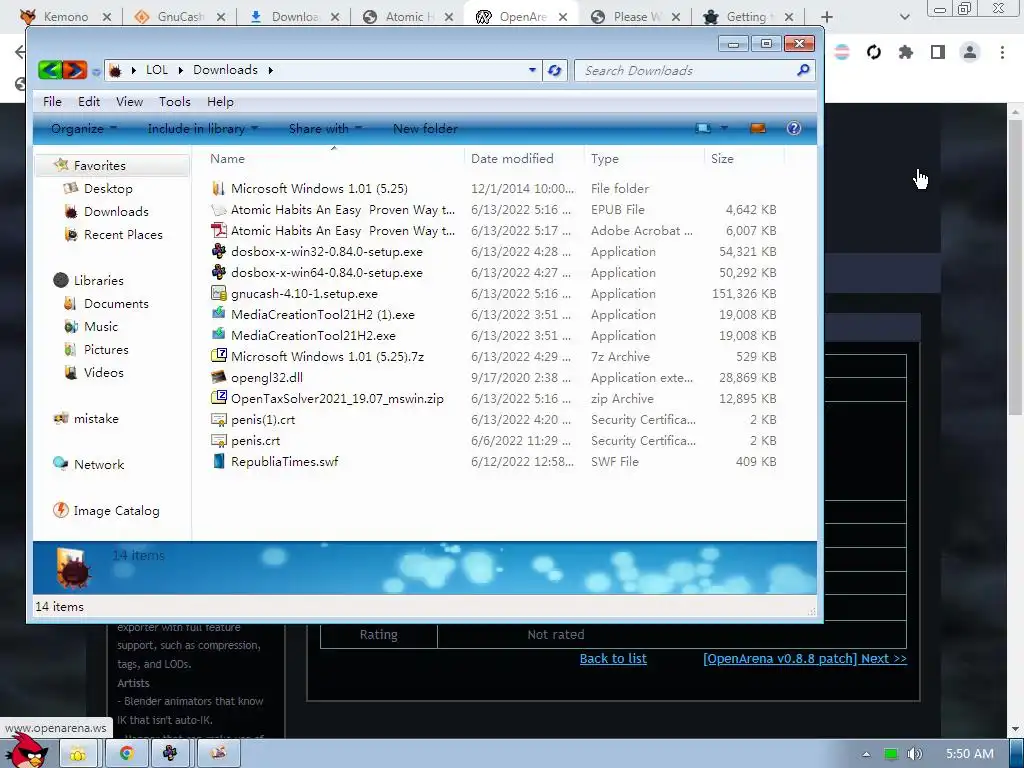Image resolution: width=1024 pixels, height=768 pixels.
Task: Switch to the GnuCash browser tab
Action: [x=179, y=17]
